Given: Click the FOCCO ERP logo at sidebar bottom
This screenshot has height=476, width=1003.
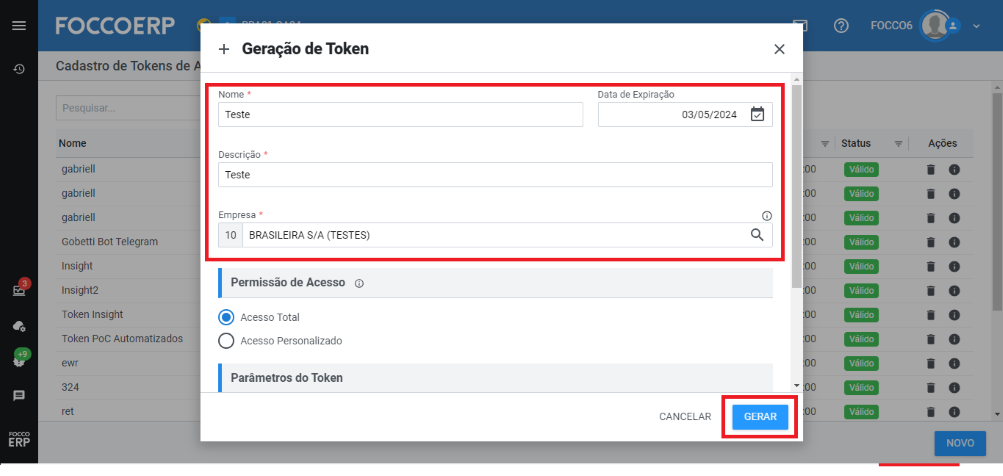Looking at the screenshot, I should coord(19,440).
